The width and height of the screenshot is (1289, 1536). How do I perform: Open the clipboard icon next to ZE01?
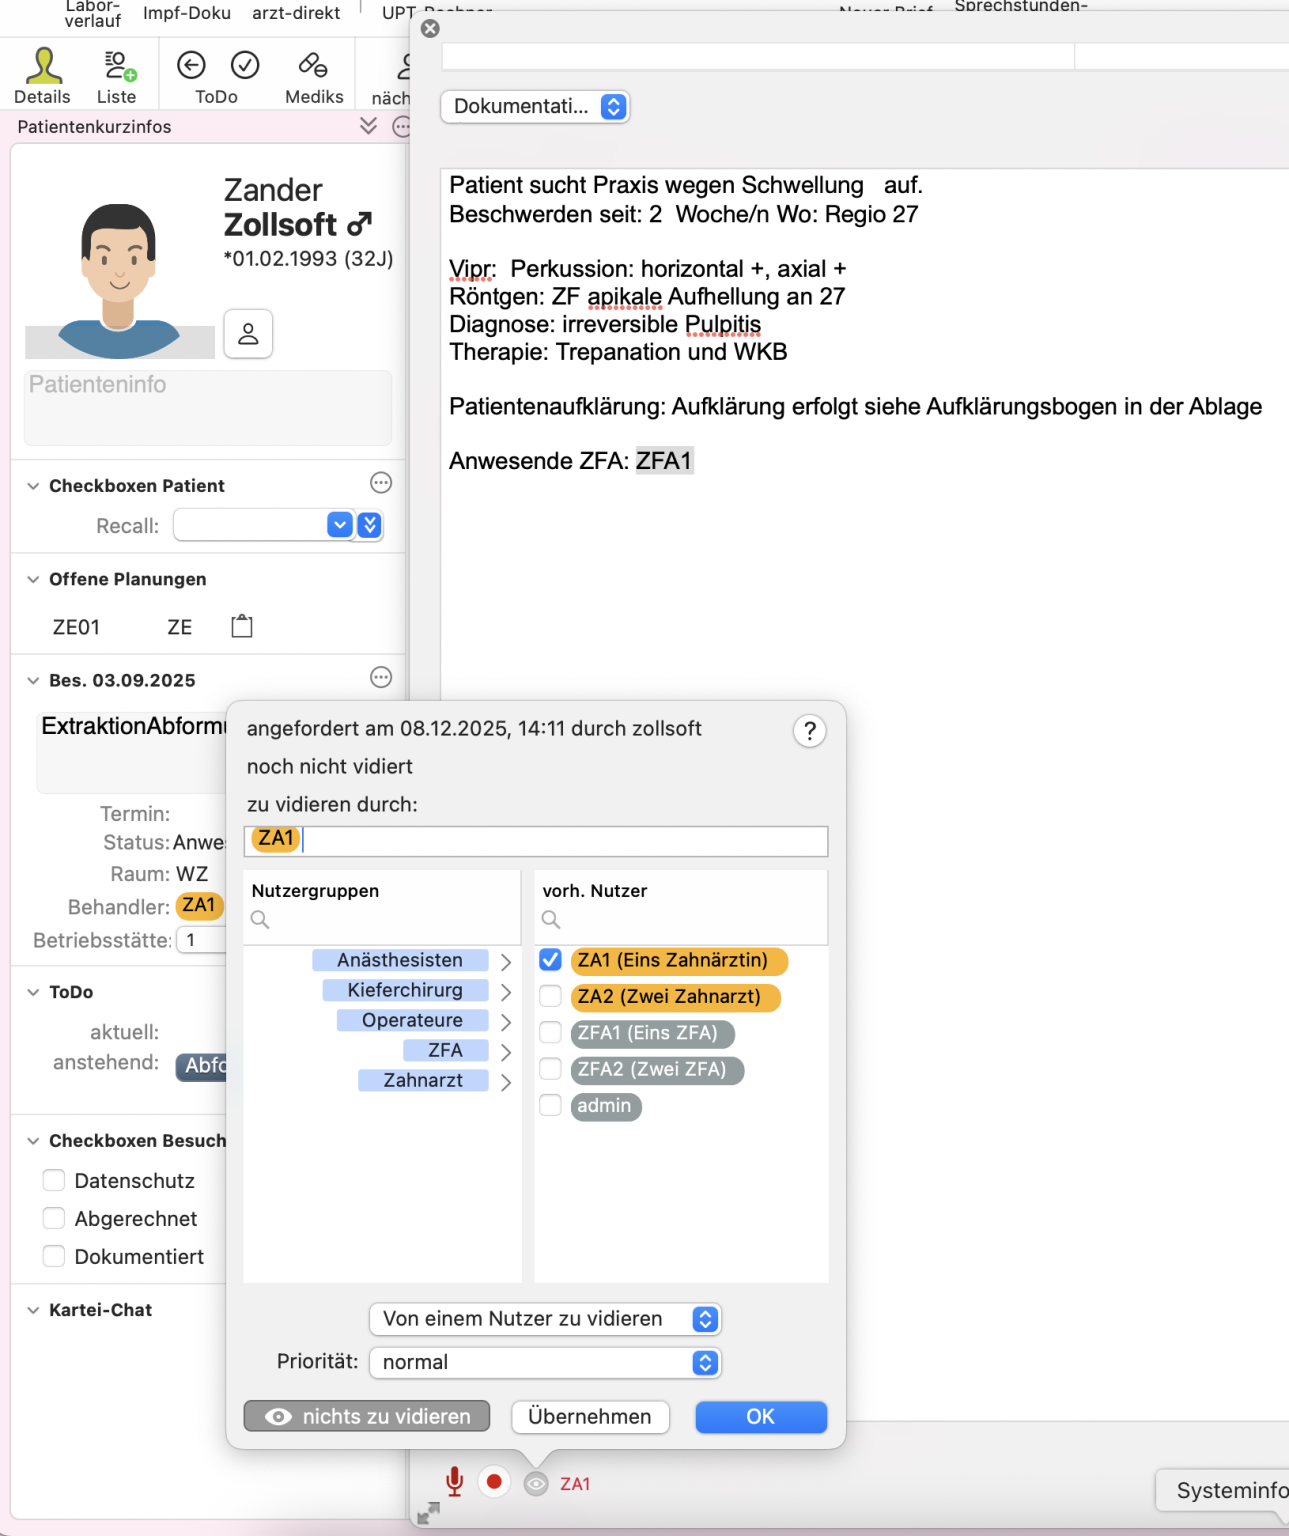(242, 627)
